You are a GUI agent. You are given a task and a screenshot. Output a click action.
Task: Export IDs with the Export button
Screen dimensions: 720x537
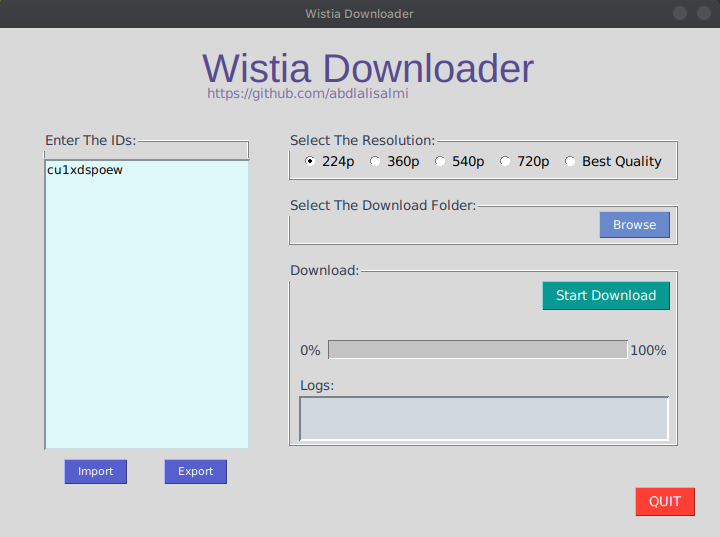[x=196, y=471]
